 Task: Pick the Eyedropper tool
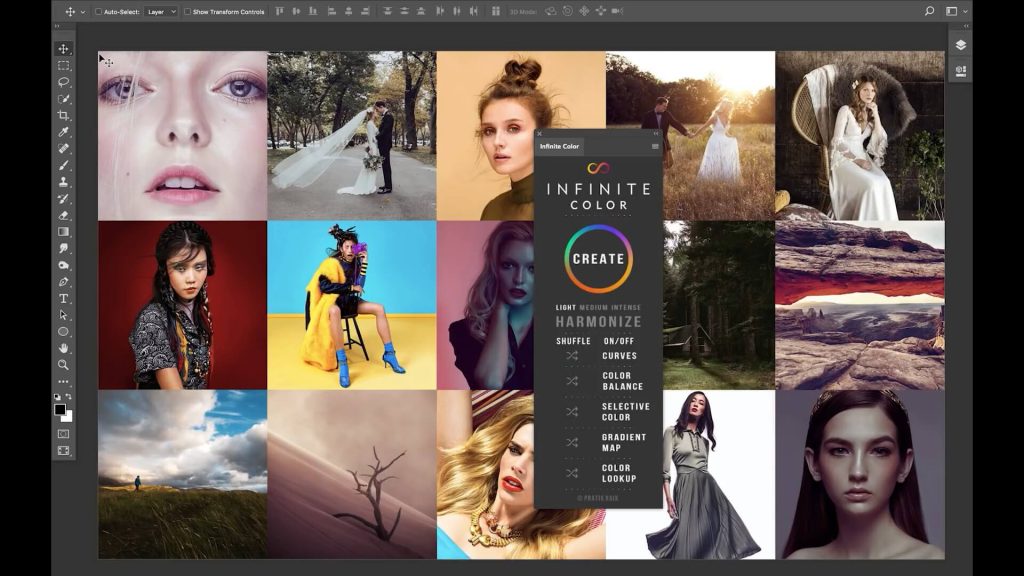[63, 132]
